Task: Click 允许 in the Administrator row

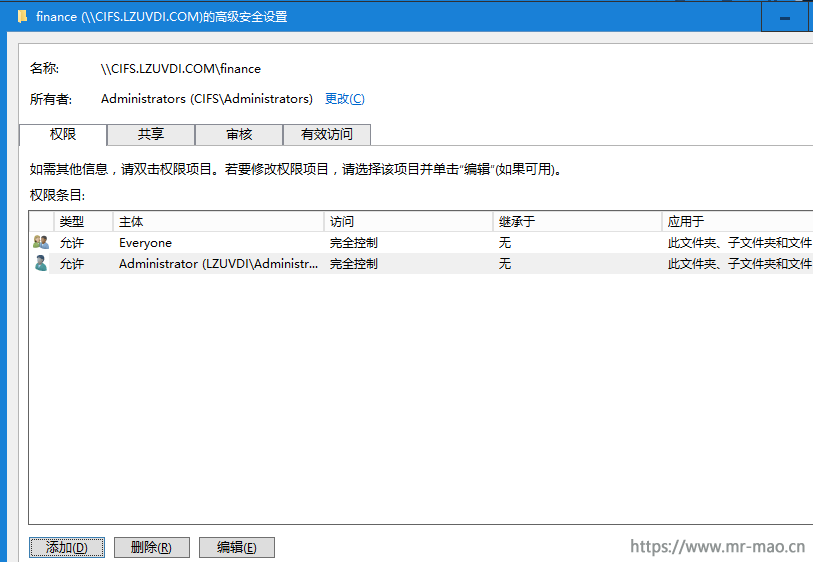Action: click(72, 264)
